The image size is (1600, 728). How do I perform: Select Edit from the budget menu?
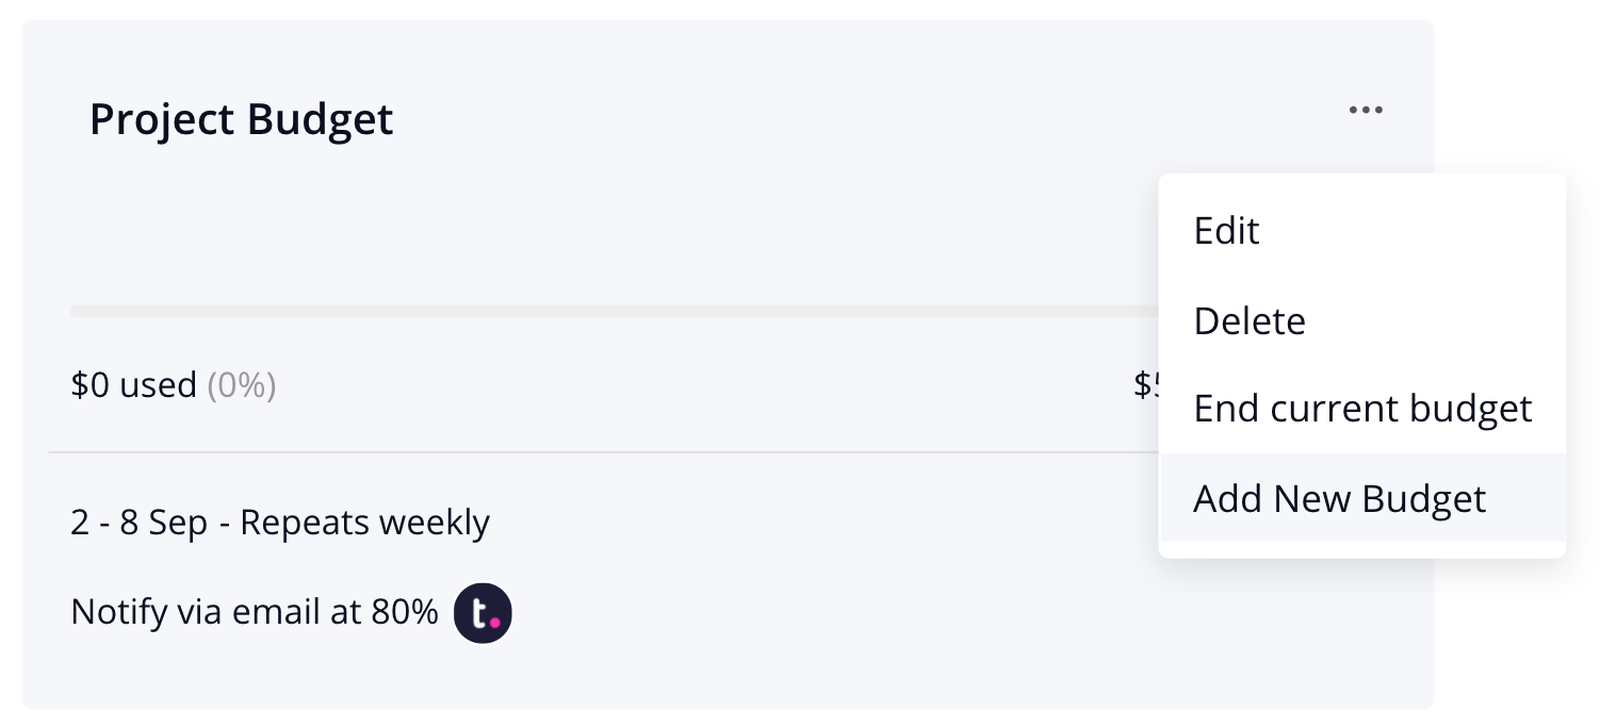(x=1226, y=231)
